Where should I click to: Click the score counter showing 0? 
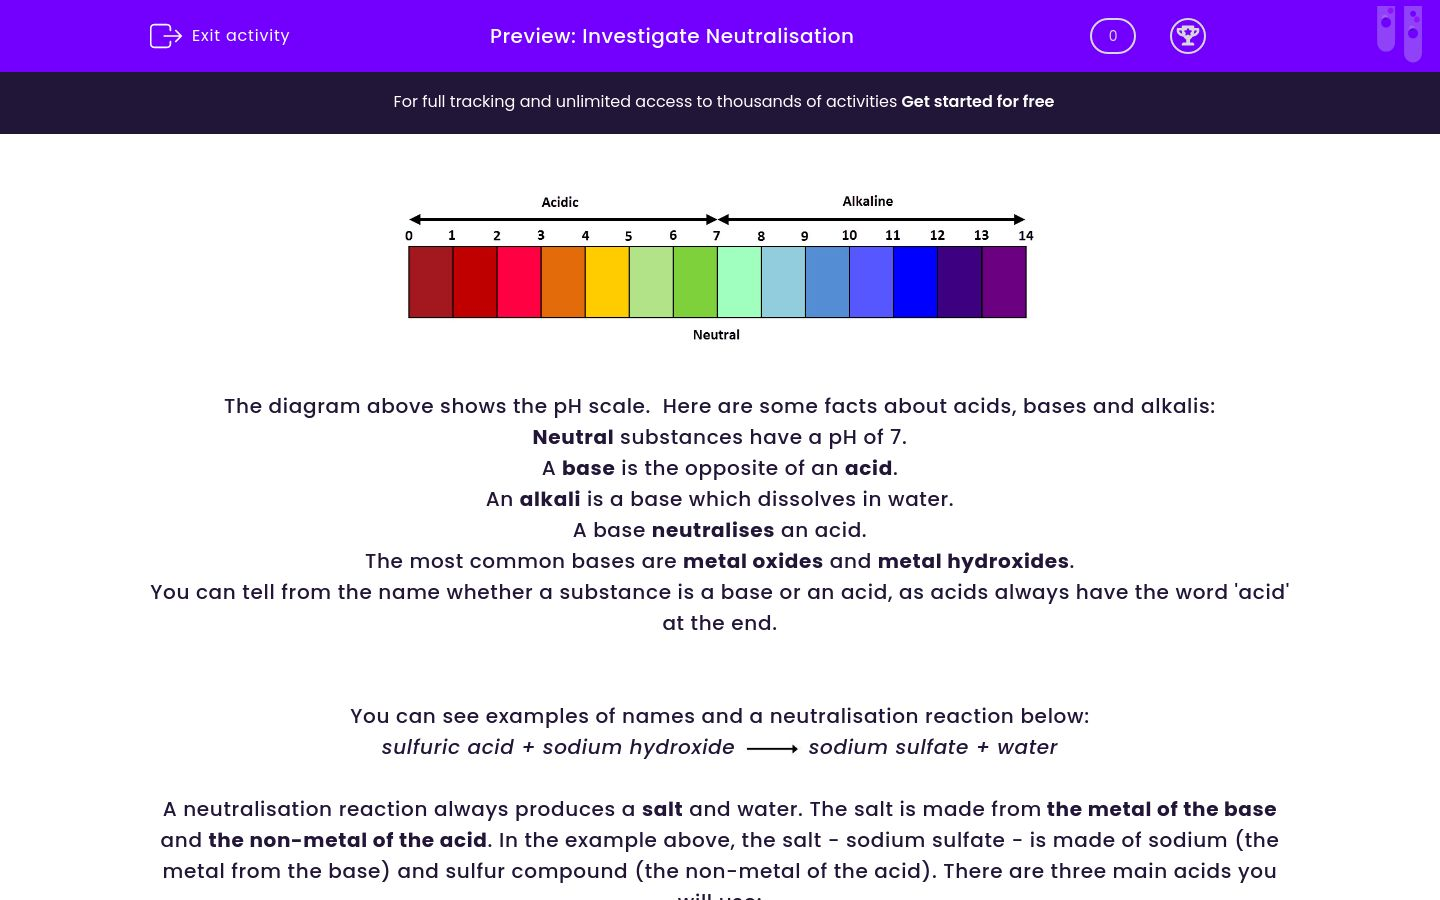click(x=1112, y=36)
